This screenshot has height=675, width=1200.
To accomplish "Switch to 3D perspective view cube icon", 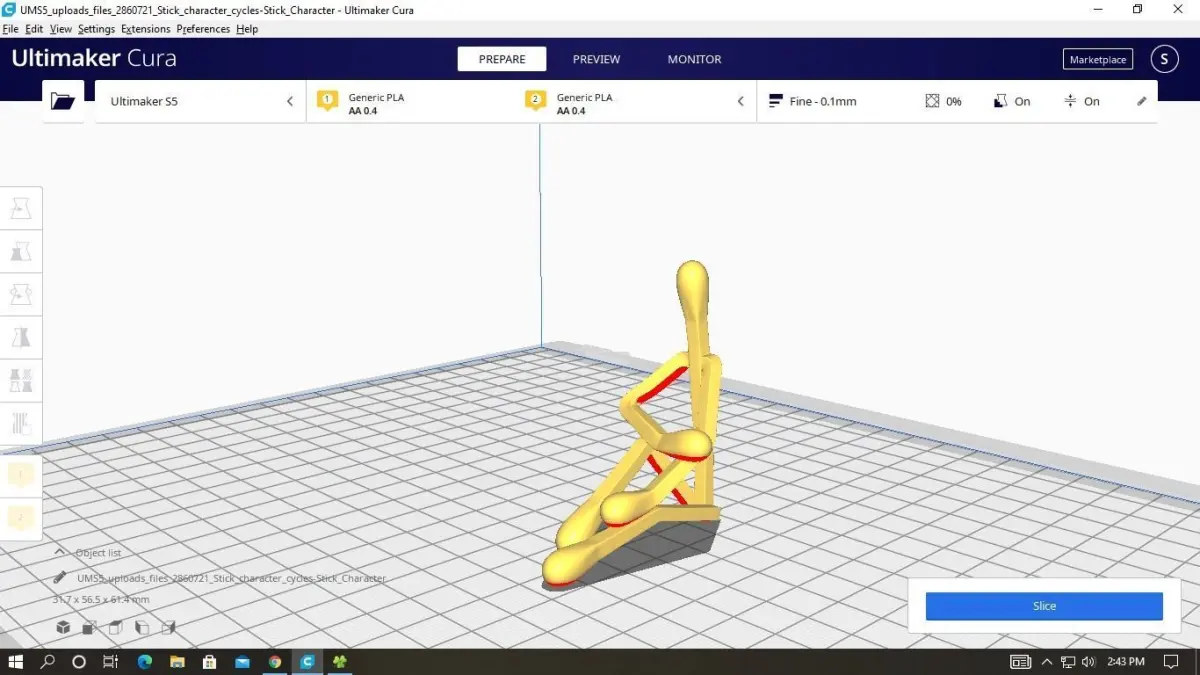I will 63,627.
